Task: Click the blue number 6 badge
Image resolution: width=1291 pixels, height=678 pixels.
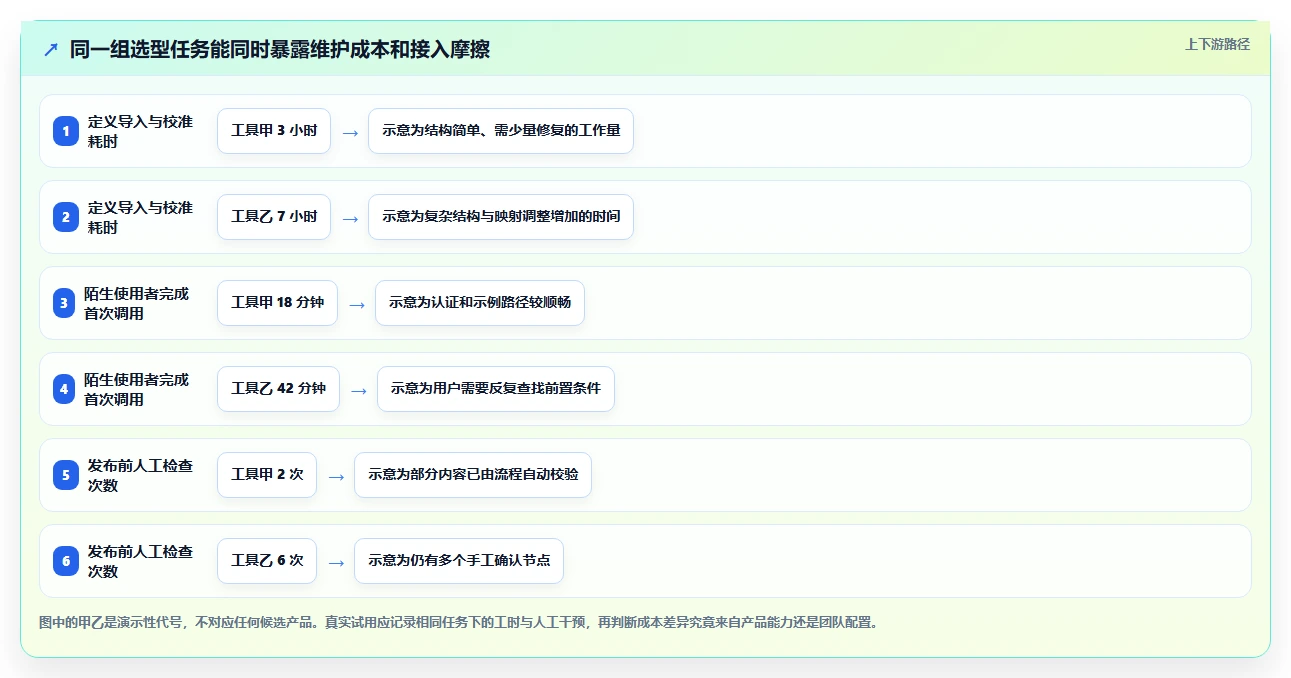Action: (x=66, y=561)
